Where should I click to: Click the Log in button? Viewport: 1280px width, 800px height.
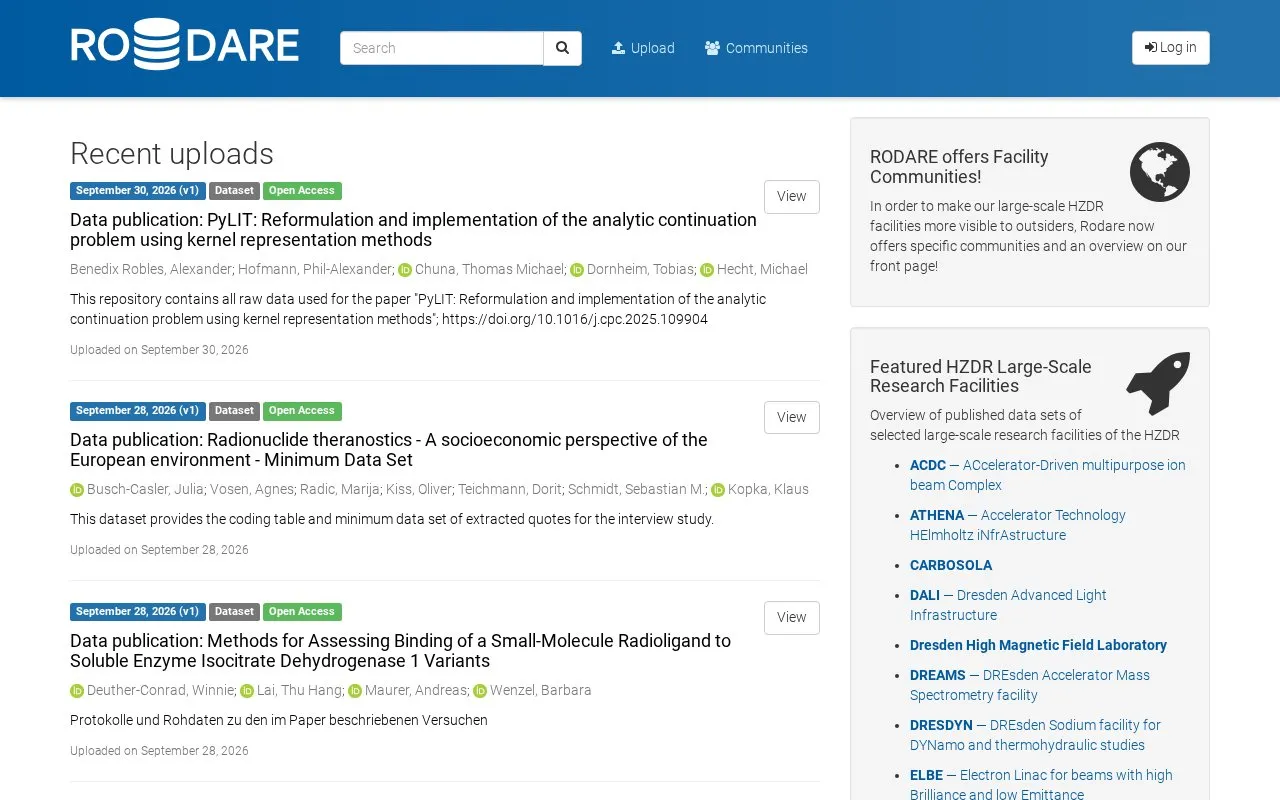point(1171,48)
